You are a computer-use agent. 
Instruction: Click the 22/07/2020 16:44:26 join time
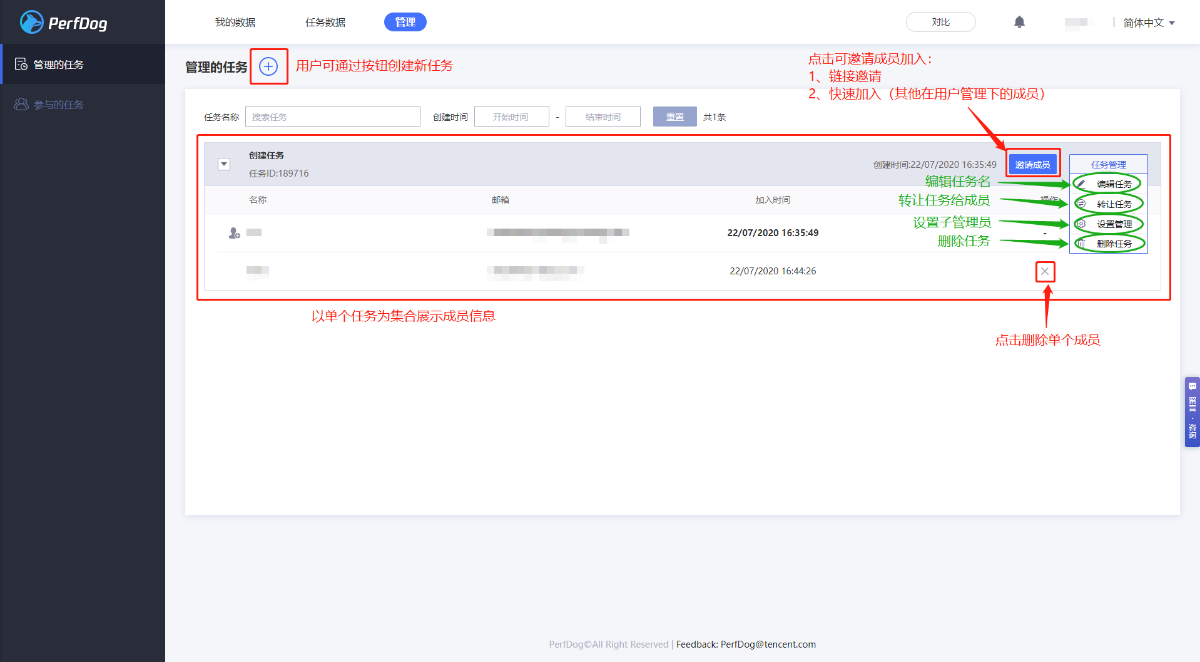[x=773, y=271]
